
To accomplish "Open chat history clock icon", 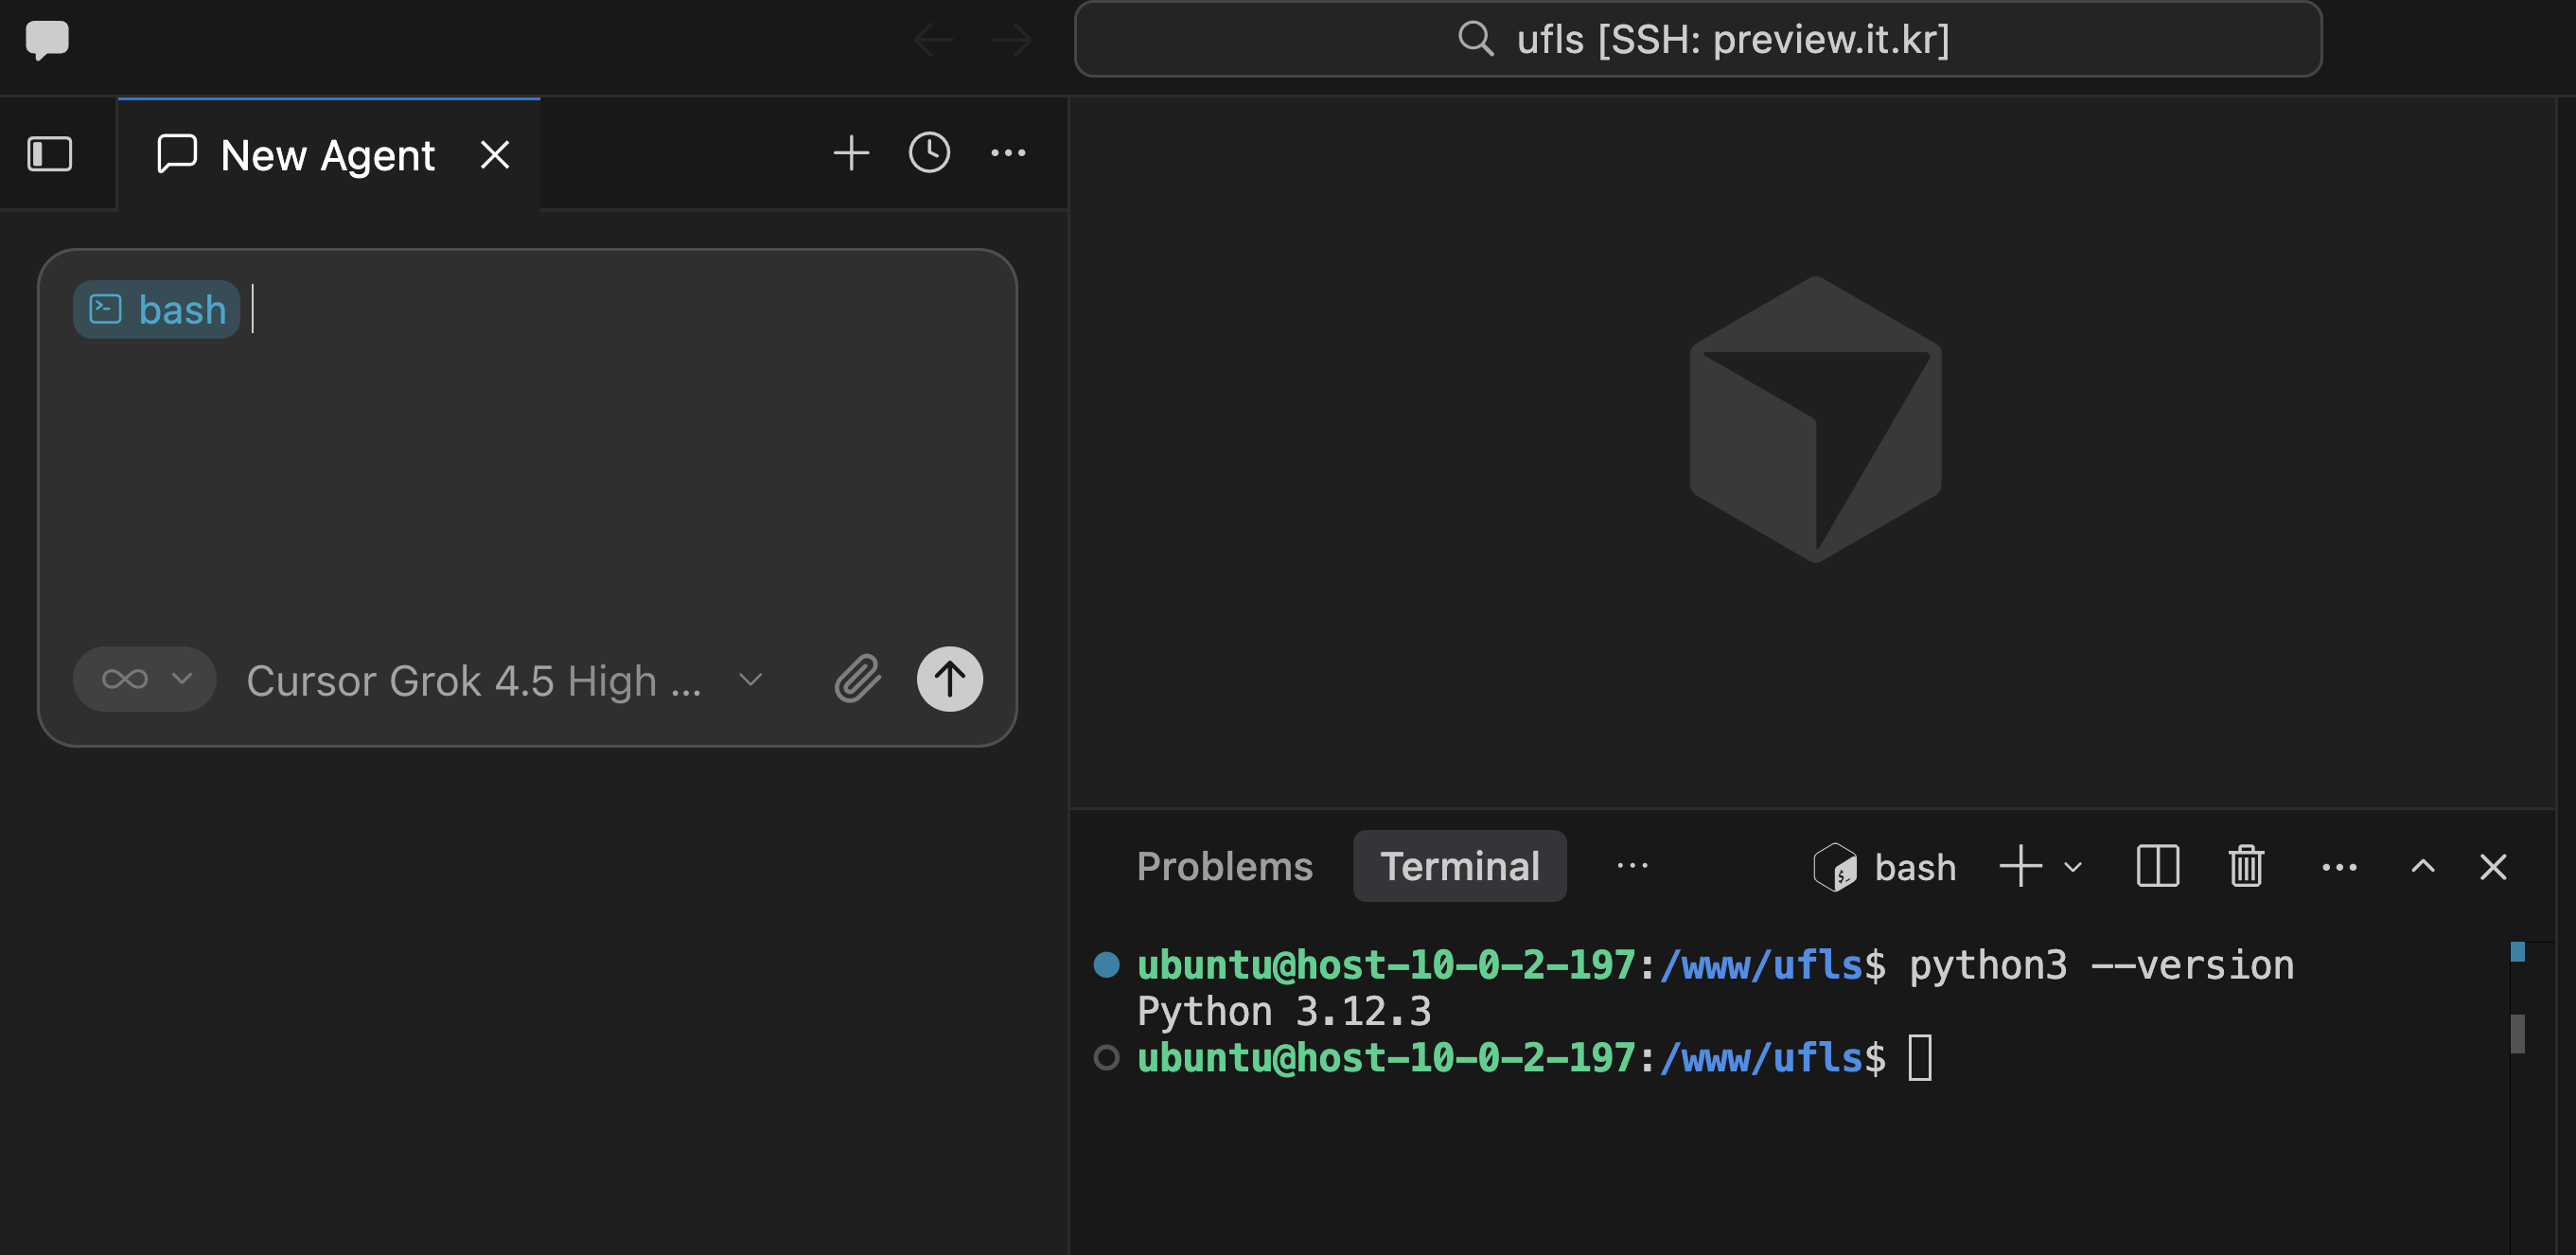I will tap(929, 153).
